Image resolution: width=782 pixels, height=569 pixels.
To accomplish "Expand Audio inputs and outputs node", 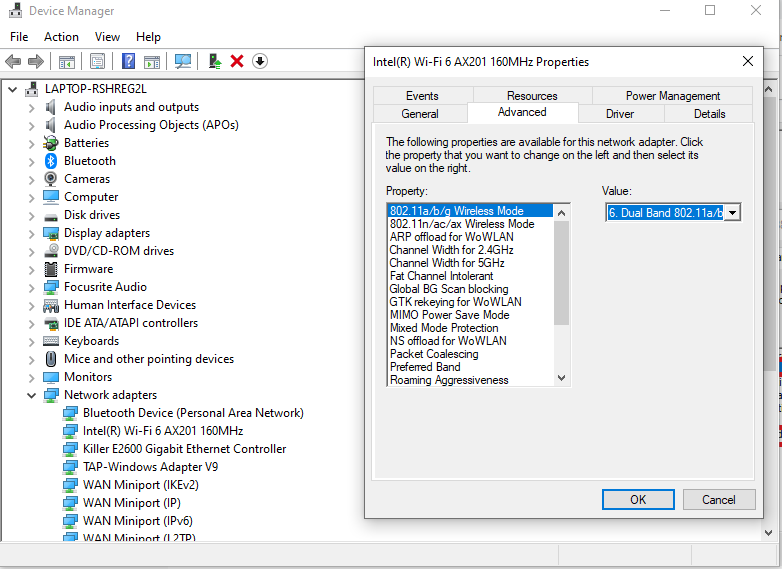I will tap(31, 108).
